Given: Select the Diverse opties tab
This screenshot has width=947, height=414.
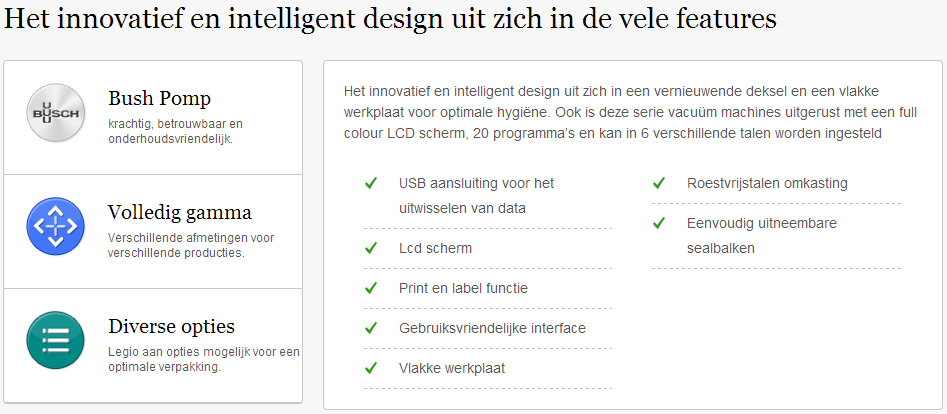Looking at the screenshot, I should [172, 327].
